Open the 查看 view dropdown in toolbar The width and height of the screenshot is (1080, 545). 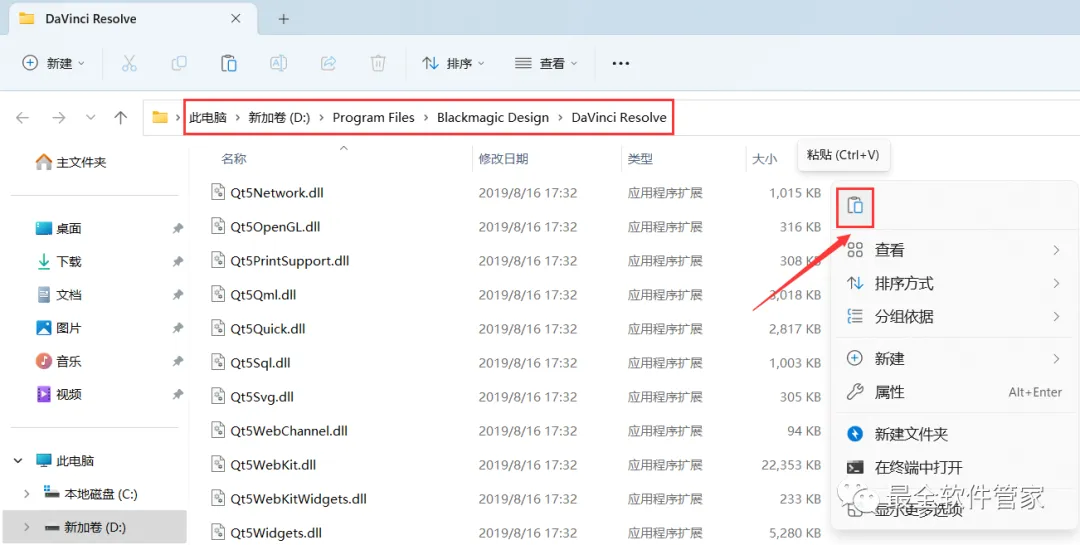(x=546, y=63)
